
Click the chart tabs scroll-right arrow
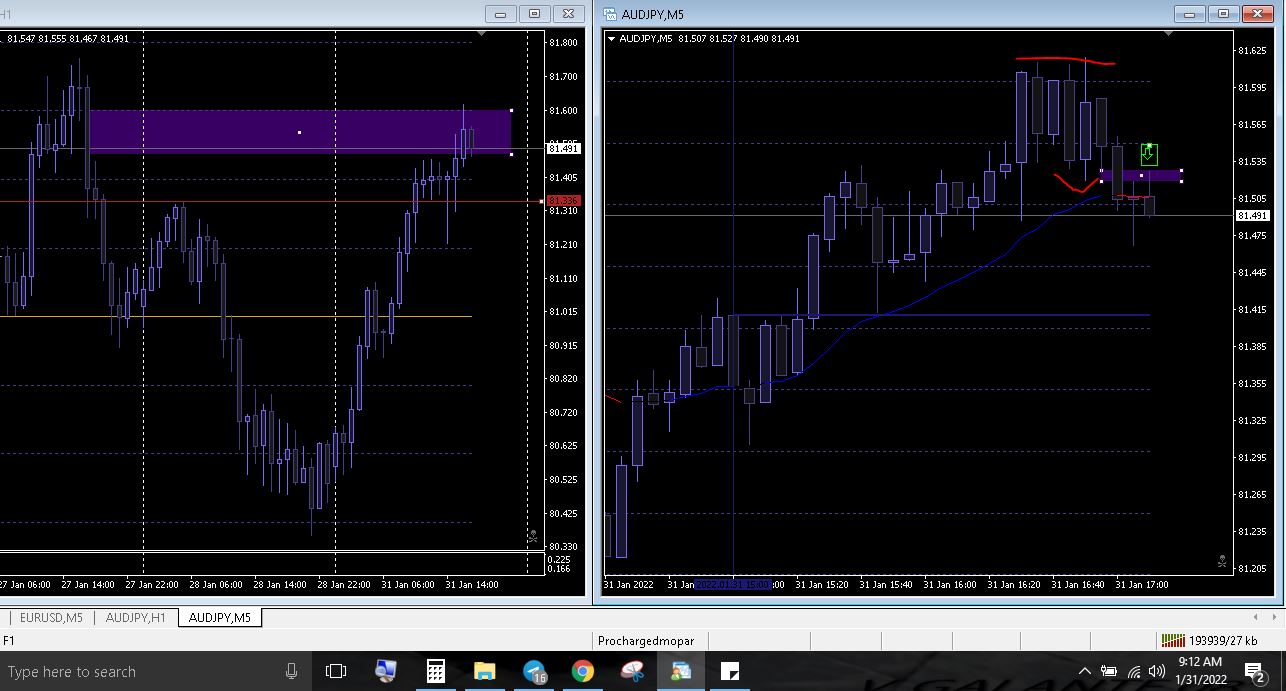pos(1274,617)
